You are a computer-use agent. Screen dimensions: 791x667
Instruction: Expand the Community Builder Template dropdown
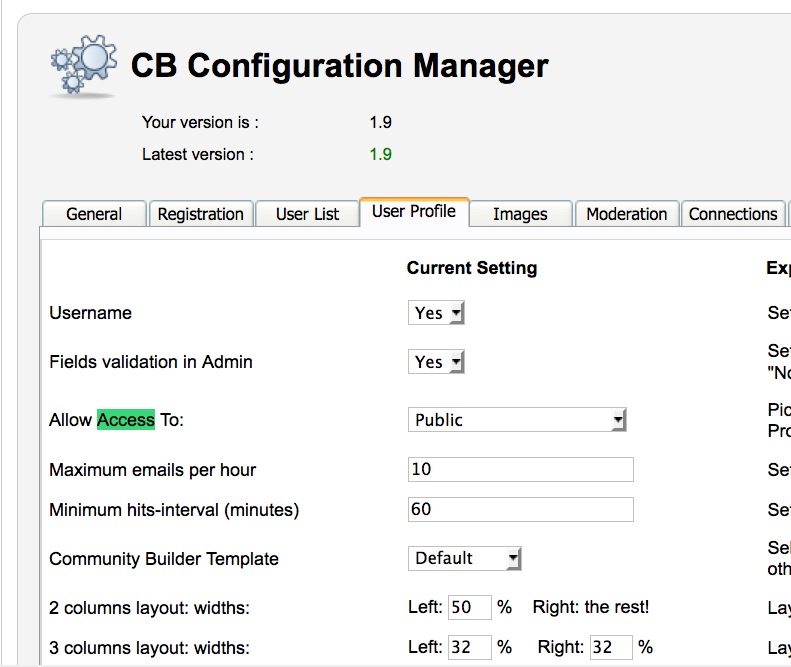464,559
